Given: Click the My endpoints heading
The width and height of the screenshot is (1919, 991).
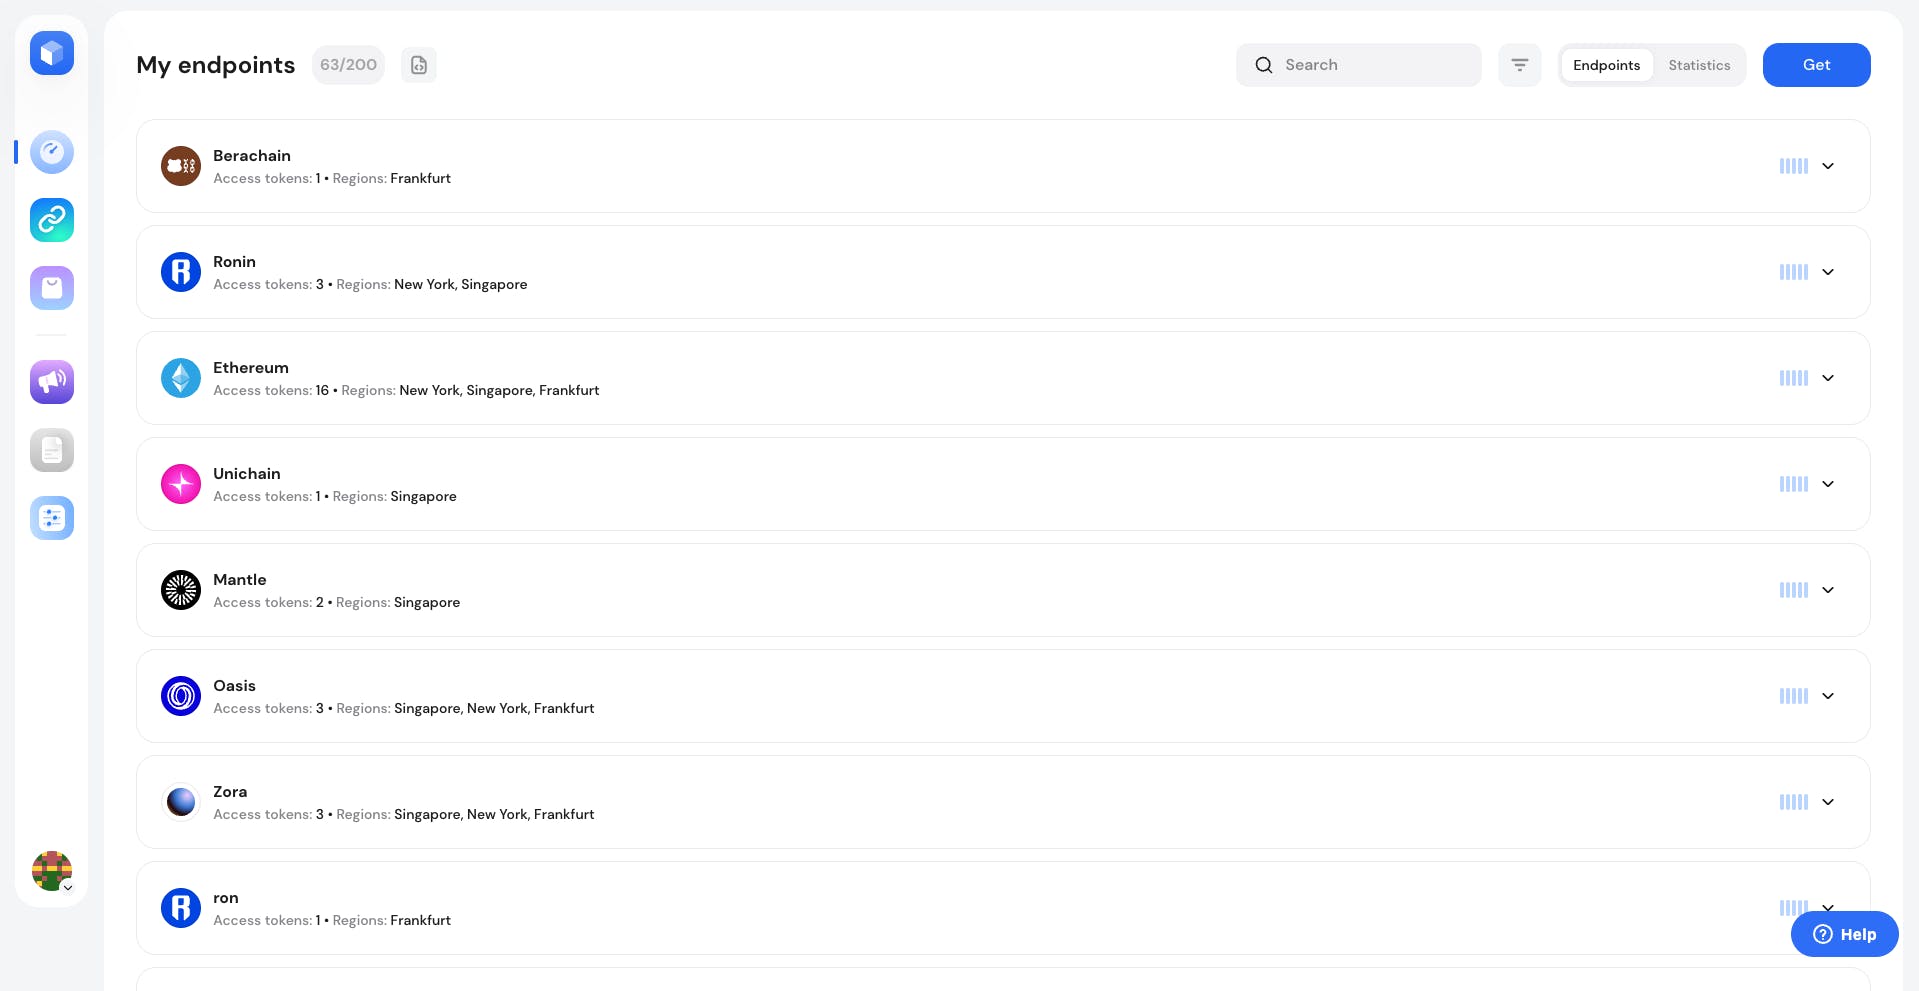Looking at the screenshot, I should tap(216, 65).
